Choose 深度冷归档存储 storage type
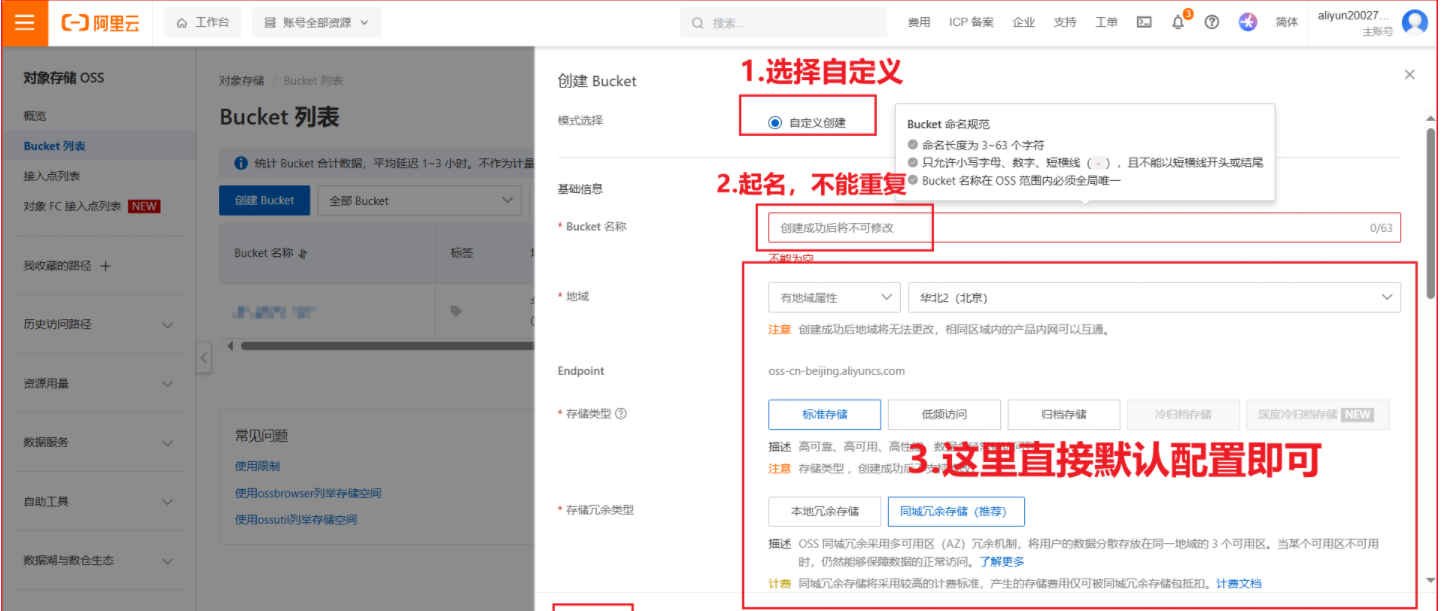 tap(1317, 414)
